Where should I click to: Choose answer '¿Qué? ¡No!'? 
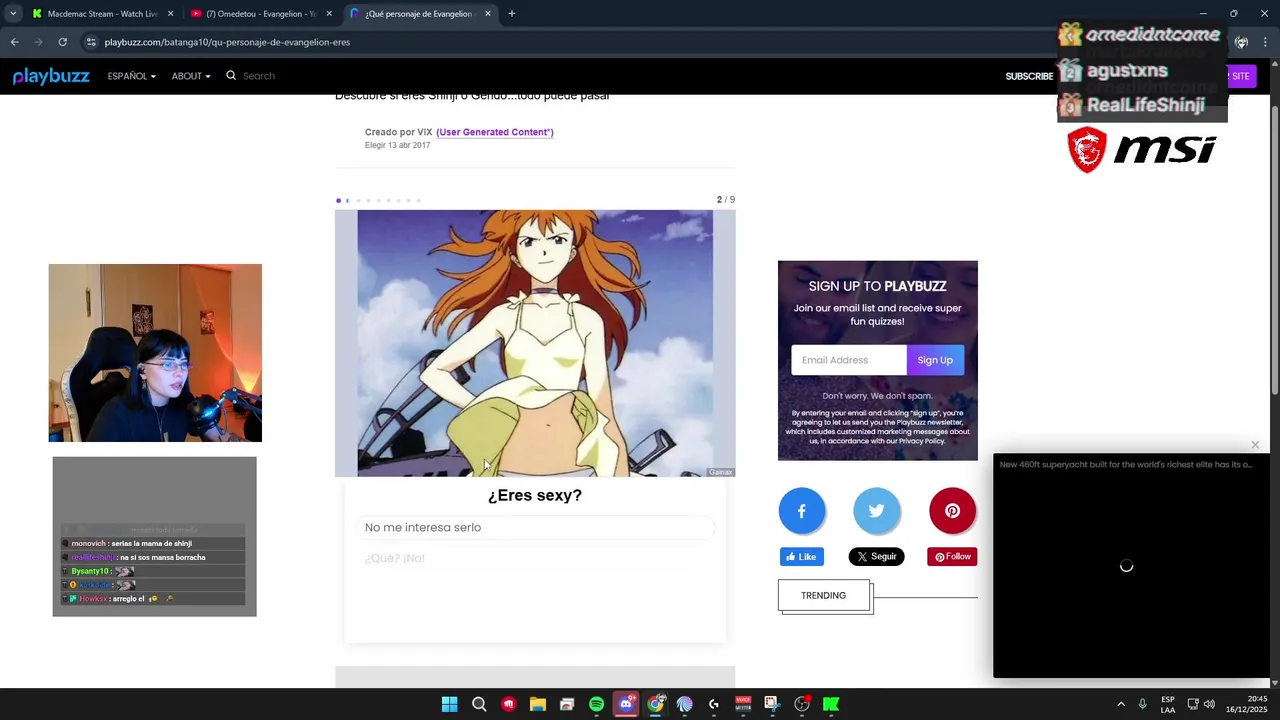535,558
